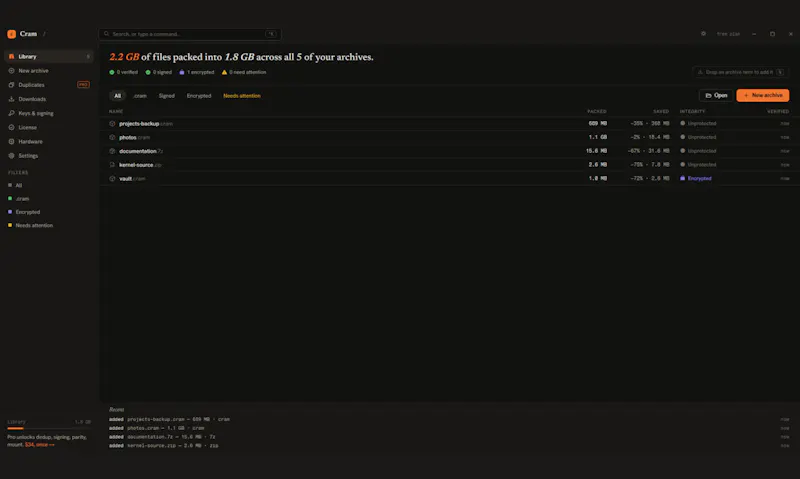Image resolution: width=800 pixels, height=479 pixels.
Task: Click the kernel-source archive file icon
Action: [112, 165]
